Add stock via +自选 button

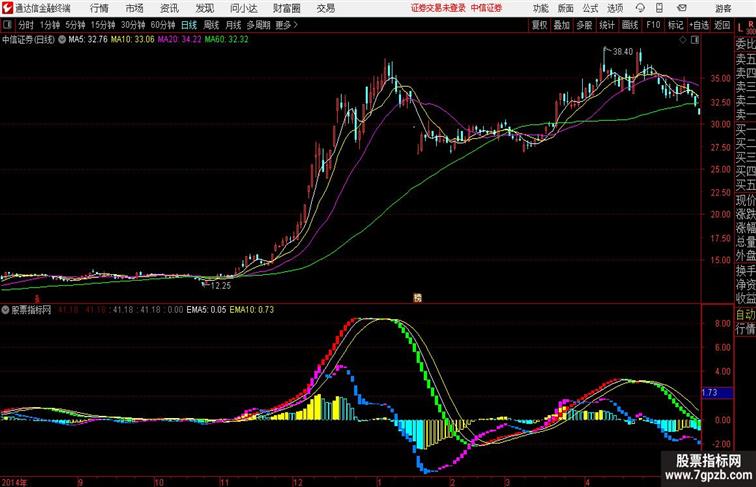[699, 25]
